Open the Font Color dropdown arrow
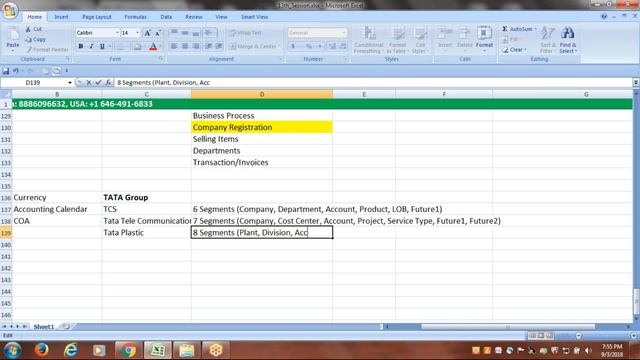Image resolution: width=640 pixels, height=360 pixels. (x=160, y=47)
